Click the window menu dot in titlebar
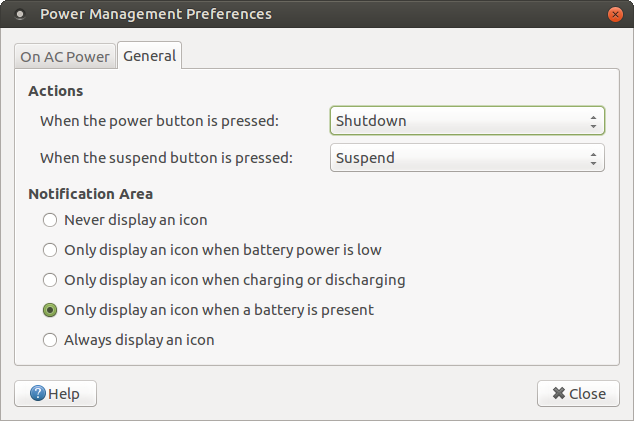 pyautogui.click(x=19, y=15)
